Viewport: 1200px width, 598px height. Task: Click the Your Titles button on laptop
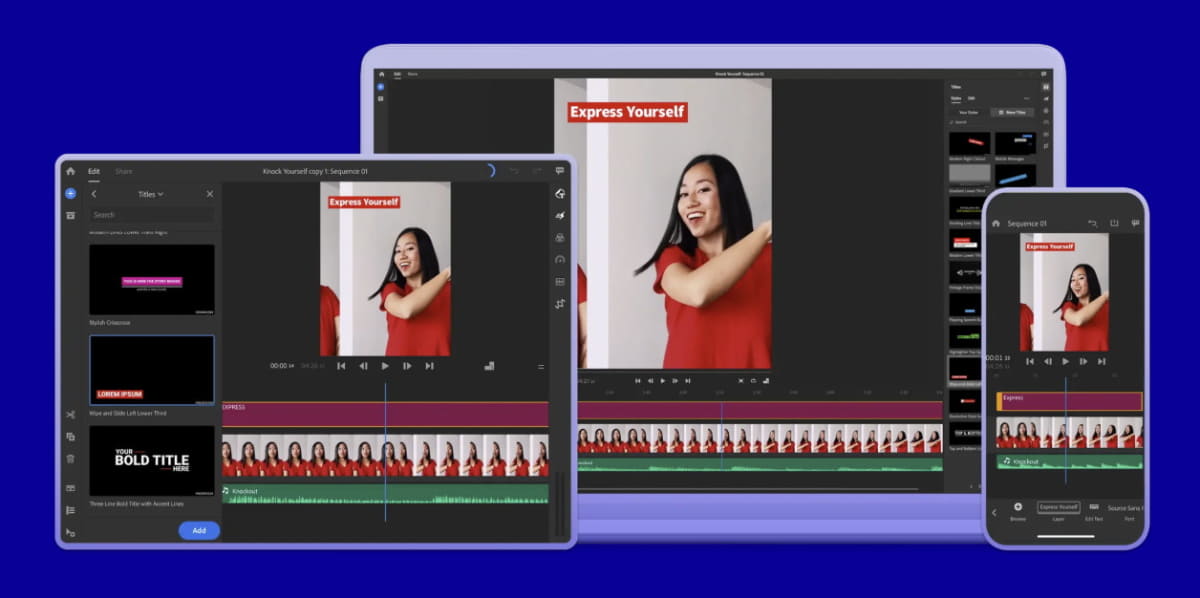[x=968, y=112]
